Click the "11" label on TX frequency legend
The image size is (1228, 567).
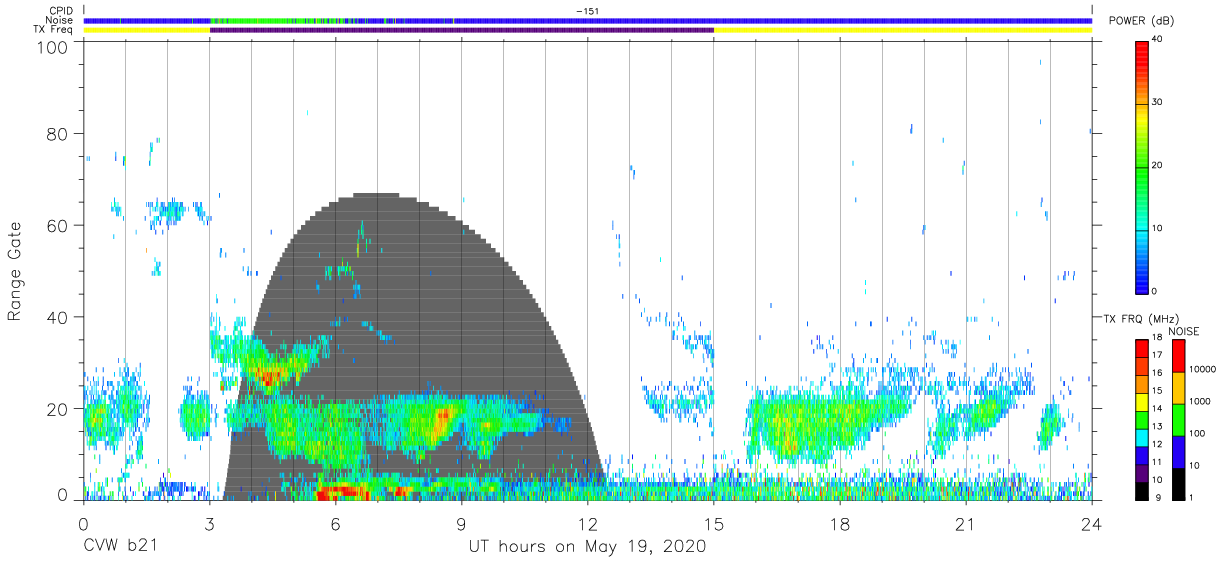pyautogui.click(x=1156, y=462)
